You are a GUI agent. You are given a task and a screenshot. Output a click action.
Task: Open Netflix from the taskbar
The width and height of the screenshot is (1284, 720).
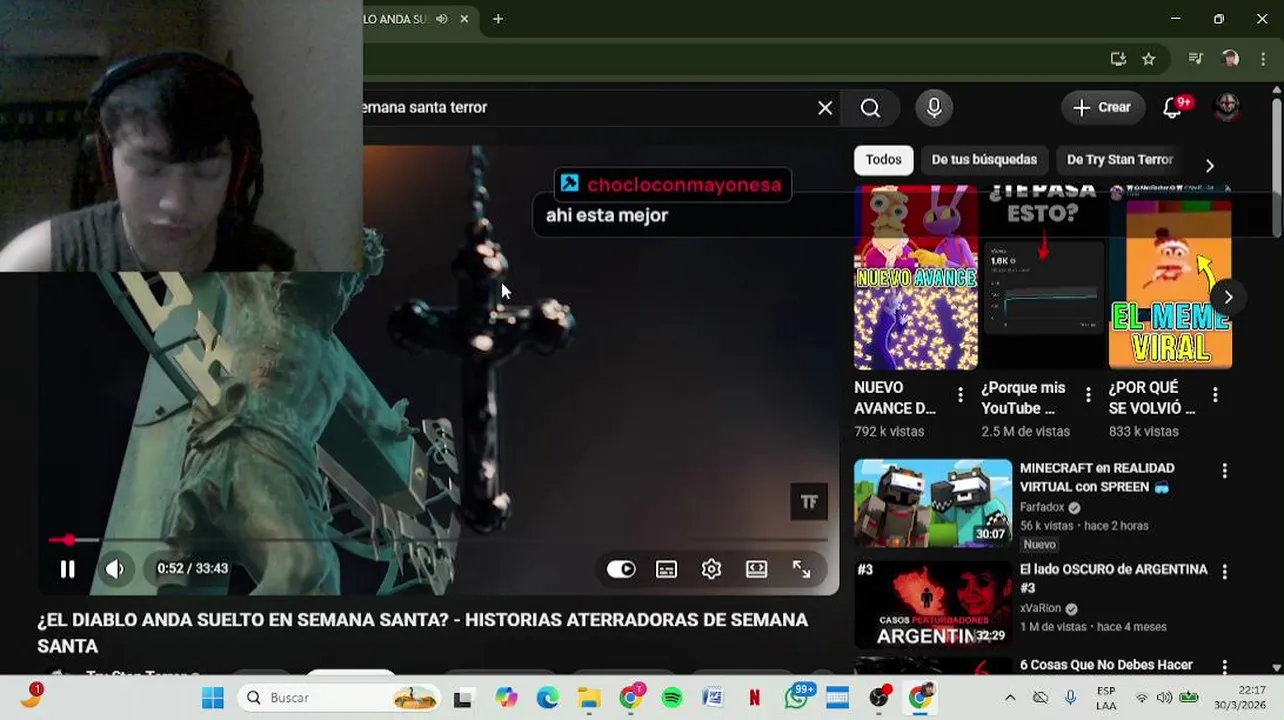pyautogui.click(x=755, y=698)
